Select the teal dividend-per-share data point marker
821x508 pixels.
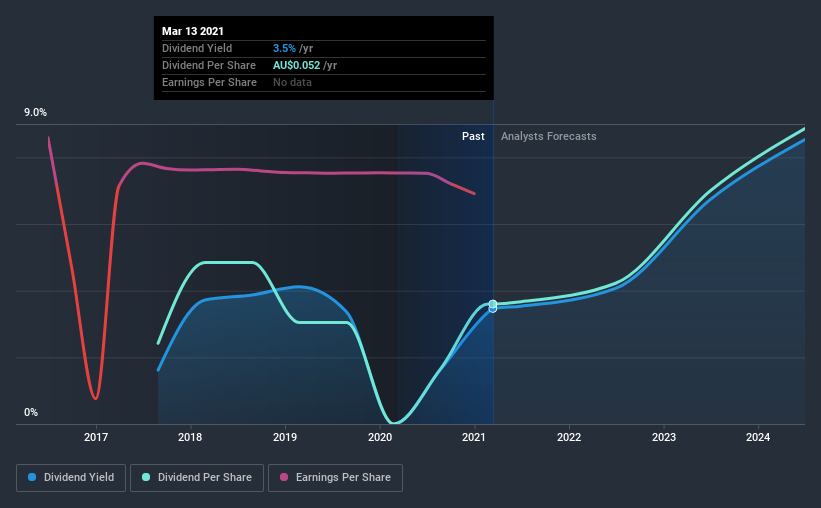pyautogui.click(x=493, y=304)
